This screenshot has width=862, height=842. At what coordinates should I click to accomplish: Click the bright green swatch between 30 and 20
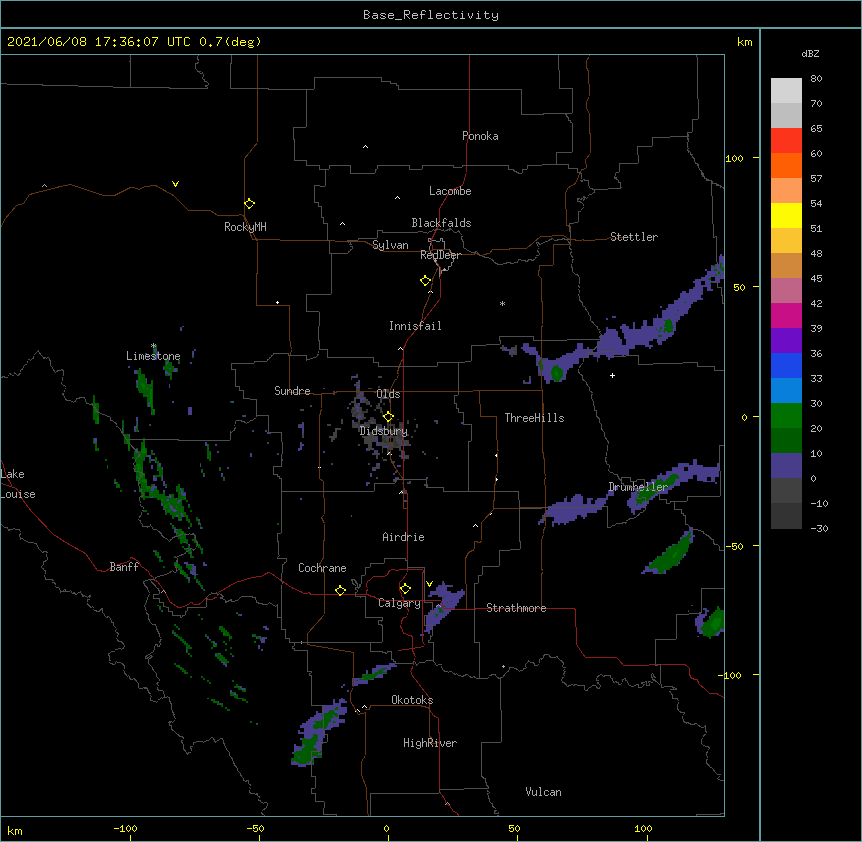786,416
